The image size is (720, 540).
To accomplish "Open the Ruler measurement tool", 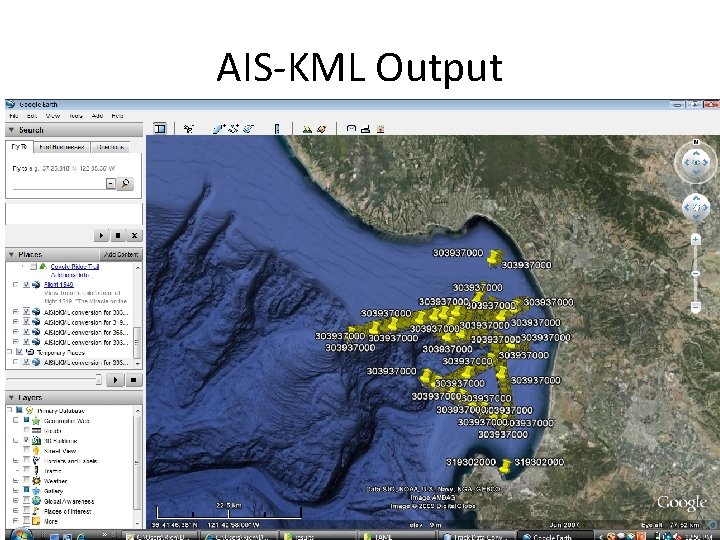I will pos(277,129).
